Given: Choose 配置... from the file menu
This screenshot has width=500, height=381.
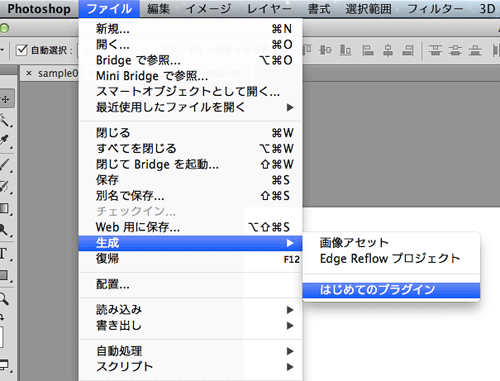Looking at the screenshot, I should pyautogui.click(x=191, y=284).
